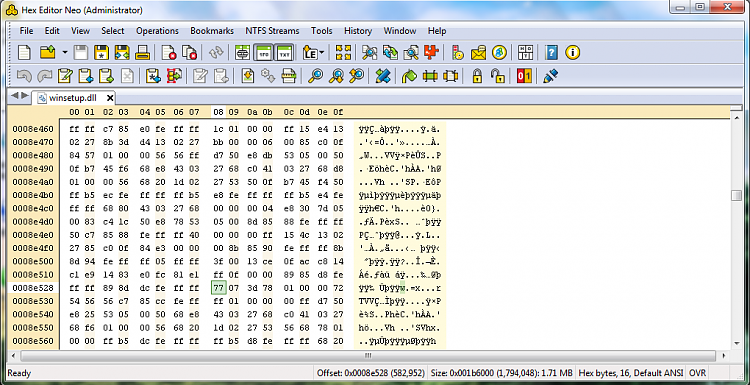
Task: Click the HDT grid icon
Action: (x=526, y=53)
